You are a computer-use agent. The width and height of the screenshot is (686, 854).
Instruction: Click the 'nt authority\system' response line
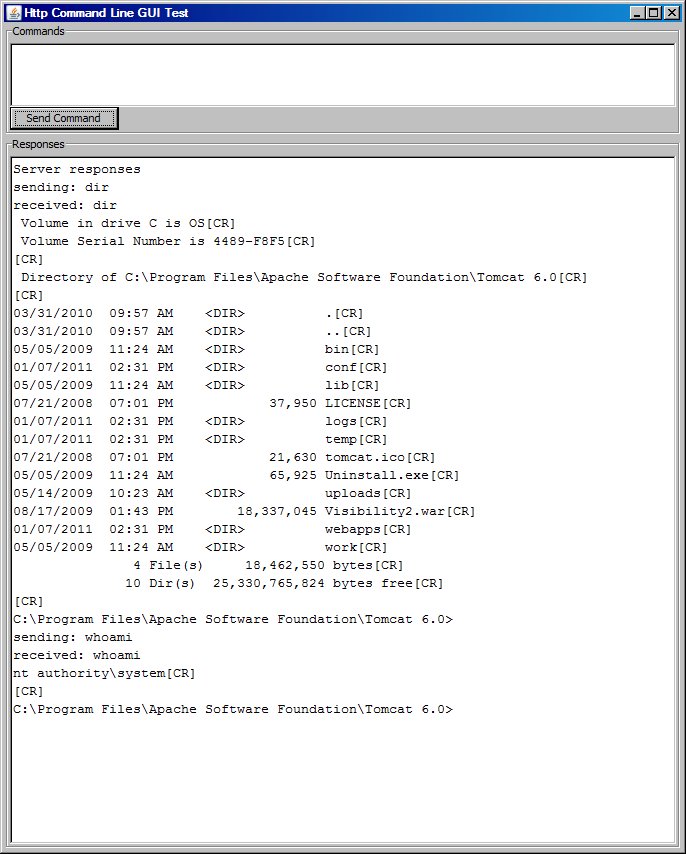pyautogui.click(x=104, y=673)
